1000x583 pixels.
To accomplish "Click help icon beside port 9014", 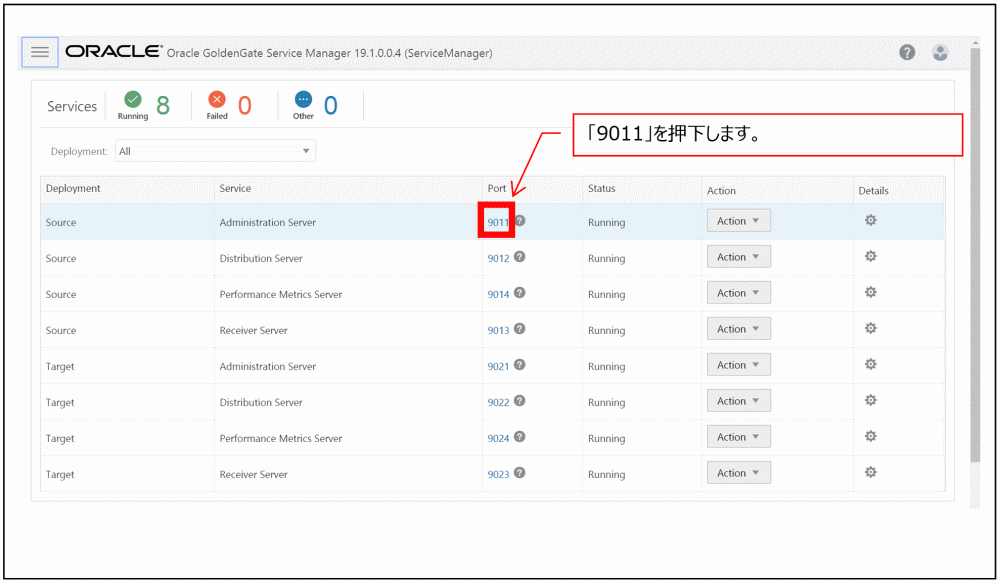I will (520, 293).
